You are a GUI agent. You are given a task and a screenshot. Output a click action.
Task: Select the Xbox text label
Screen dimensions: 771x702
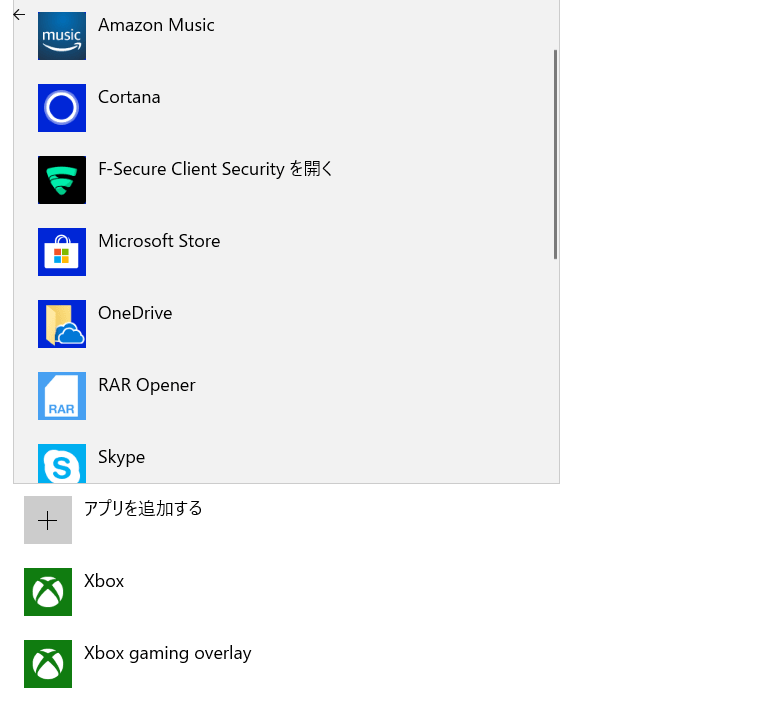click(104, 582)
